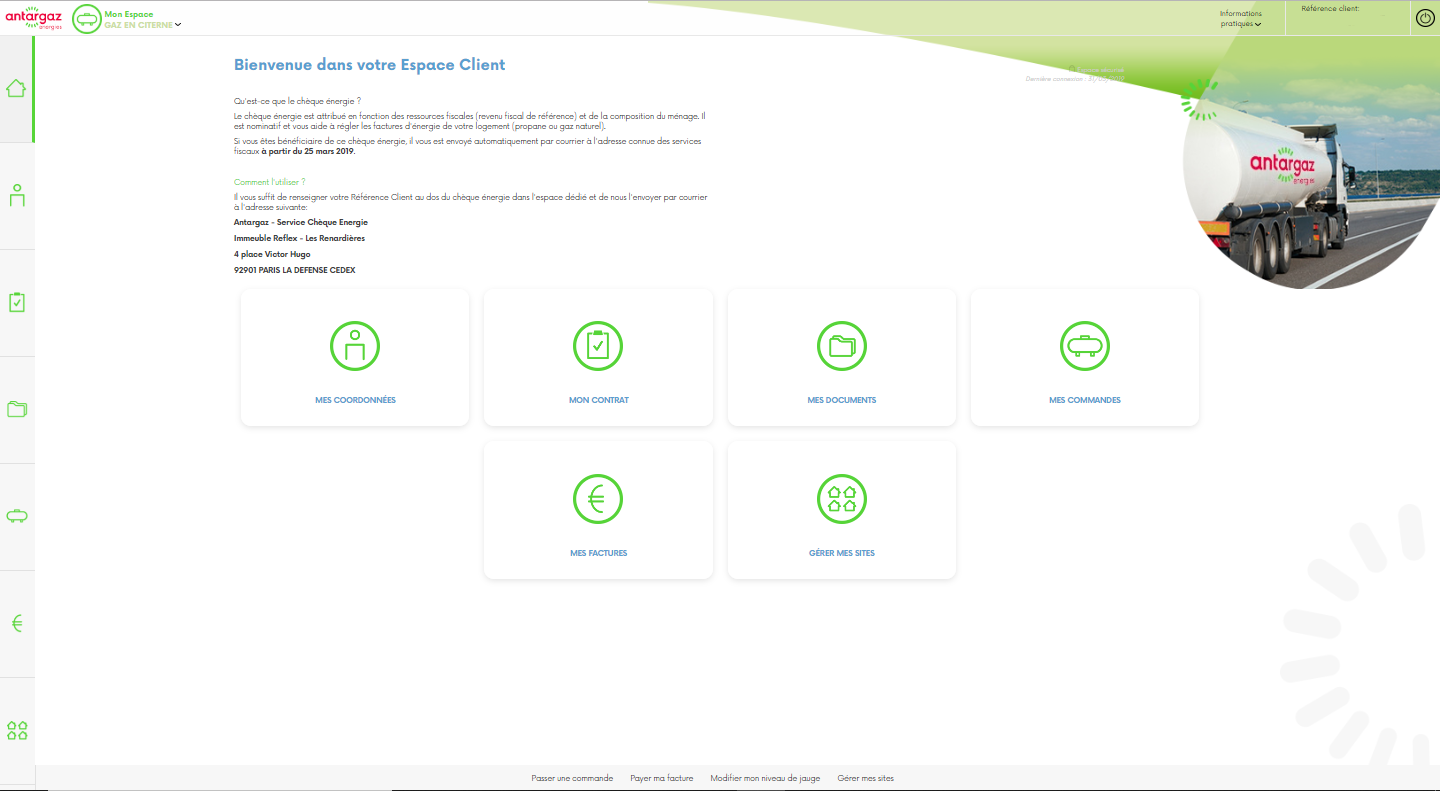Click the Antargaz logo in the header
The width and height of the screenshot is (1440, 791).
(x=34, y=18)
